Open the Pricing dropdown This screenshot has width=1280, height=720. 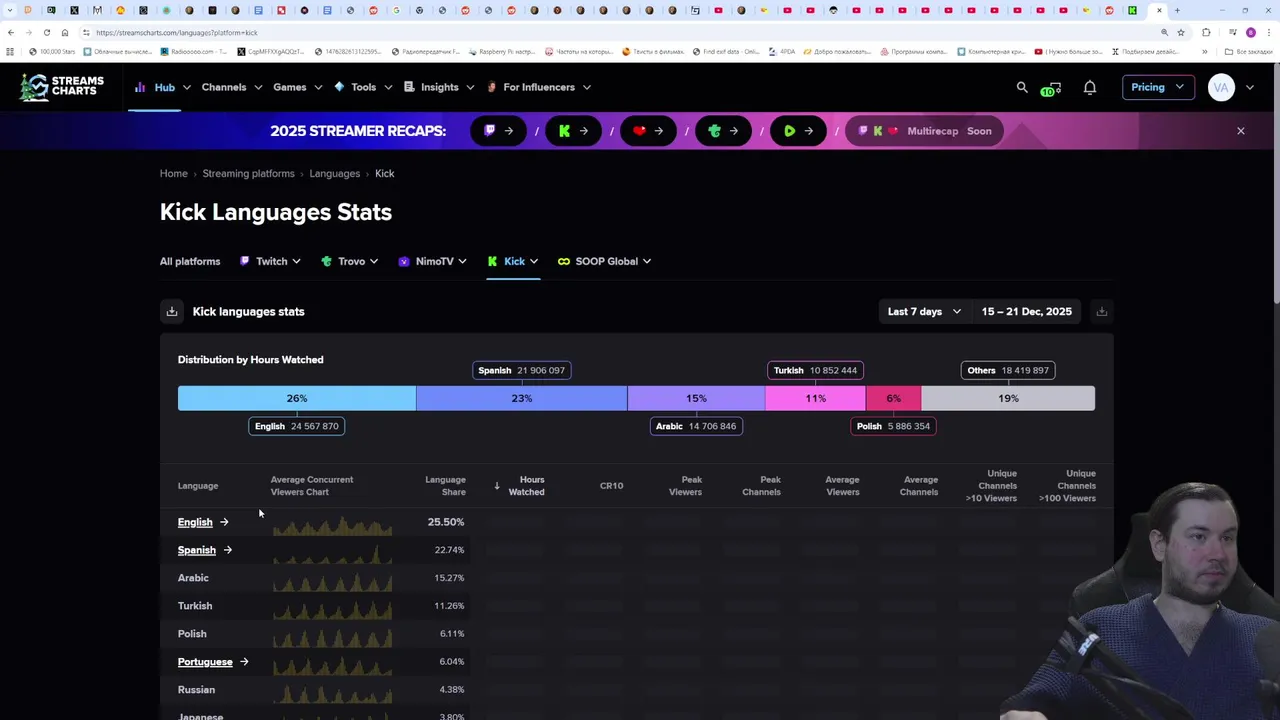click(1158, 87)
